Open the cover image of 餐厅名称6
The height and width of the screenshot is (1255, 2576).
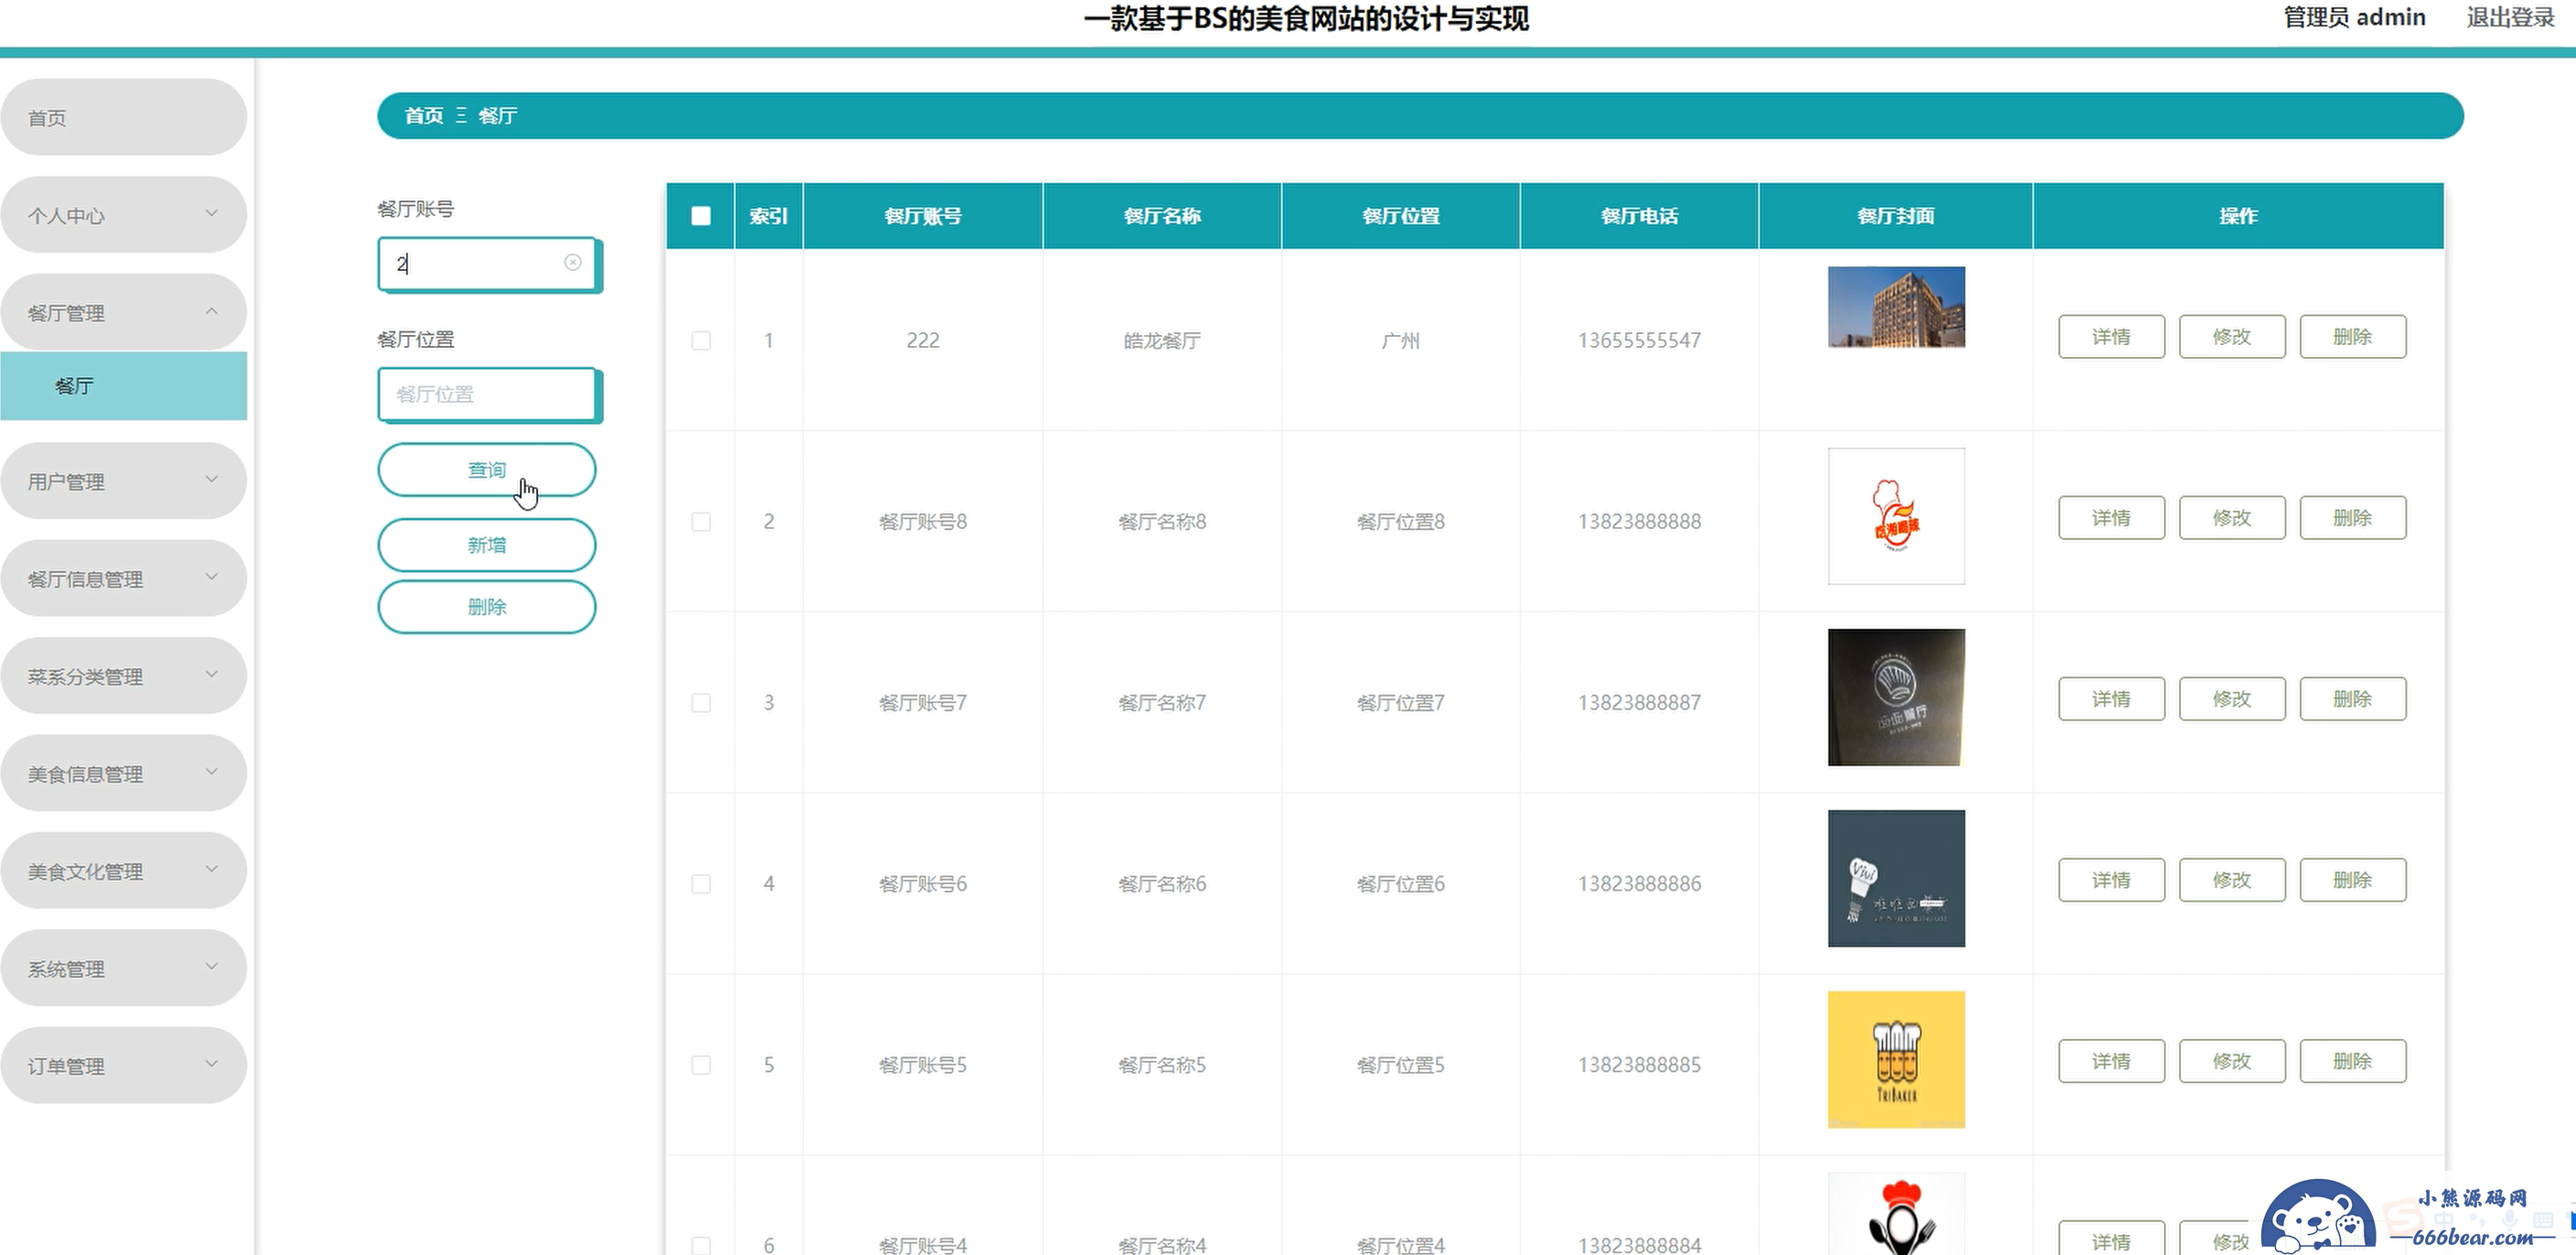(x=1896, y=878)
